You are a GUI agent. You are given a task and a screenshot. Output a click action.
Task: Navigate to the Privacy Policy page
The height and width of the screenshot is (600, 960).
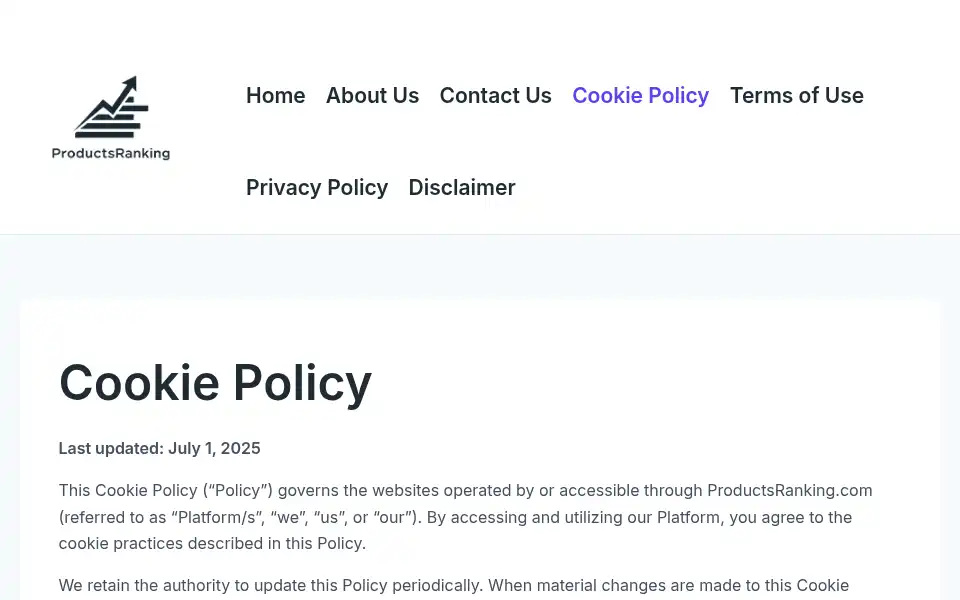coord(317,187)
